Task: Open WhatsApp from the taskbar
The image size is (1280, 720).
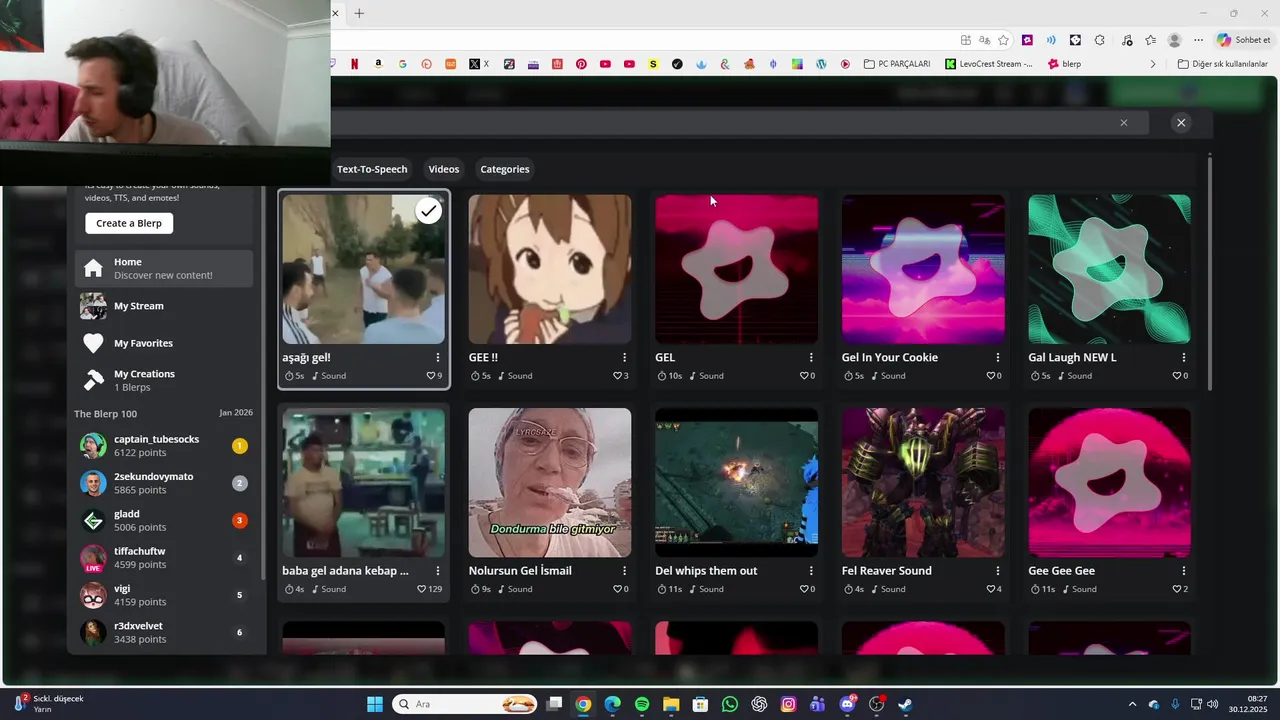Action: coord(730,704)
